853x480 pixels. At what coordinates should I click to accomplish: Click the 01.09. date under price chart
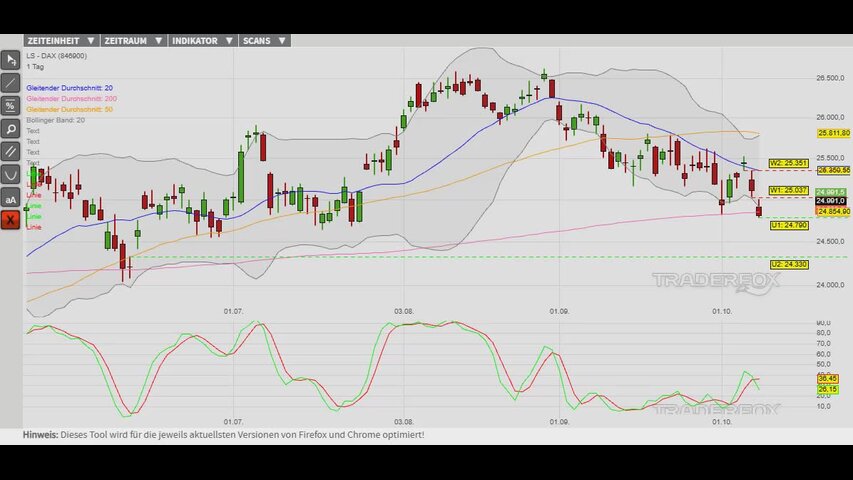(x=559, y=311)
